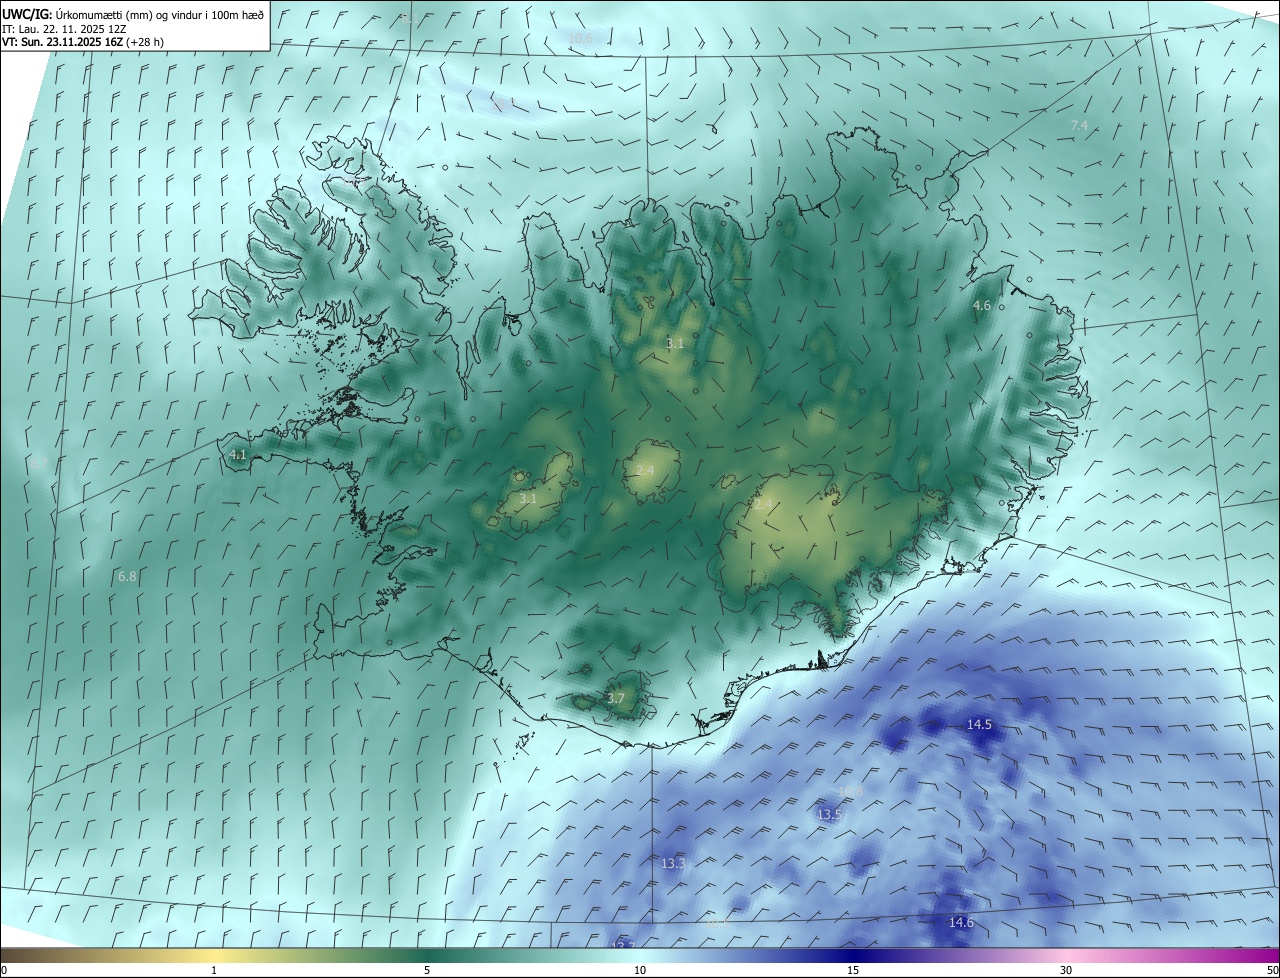Click the 6.8 value label over western sea
This screenshot has width=1280, height=978.
point(127,576)
